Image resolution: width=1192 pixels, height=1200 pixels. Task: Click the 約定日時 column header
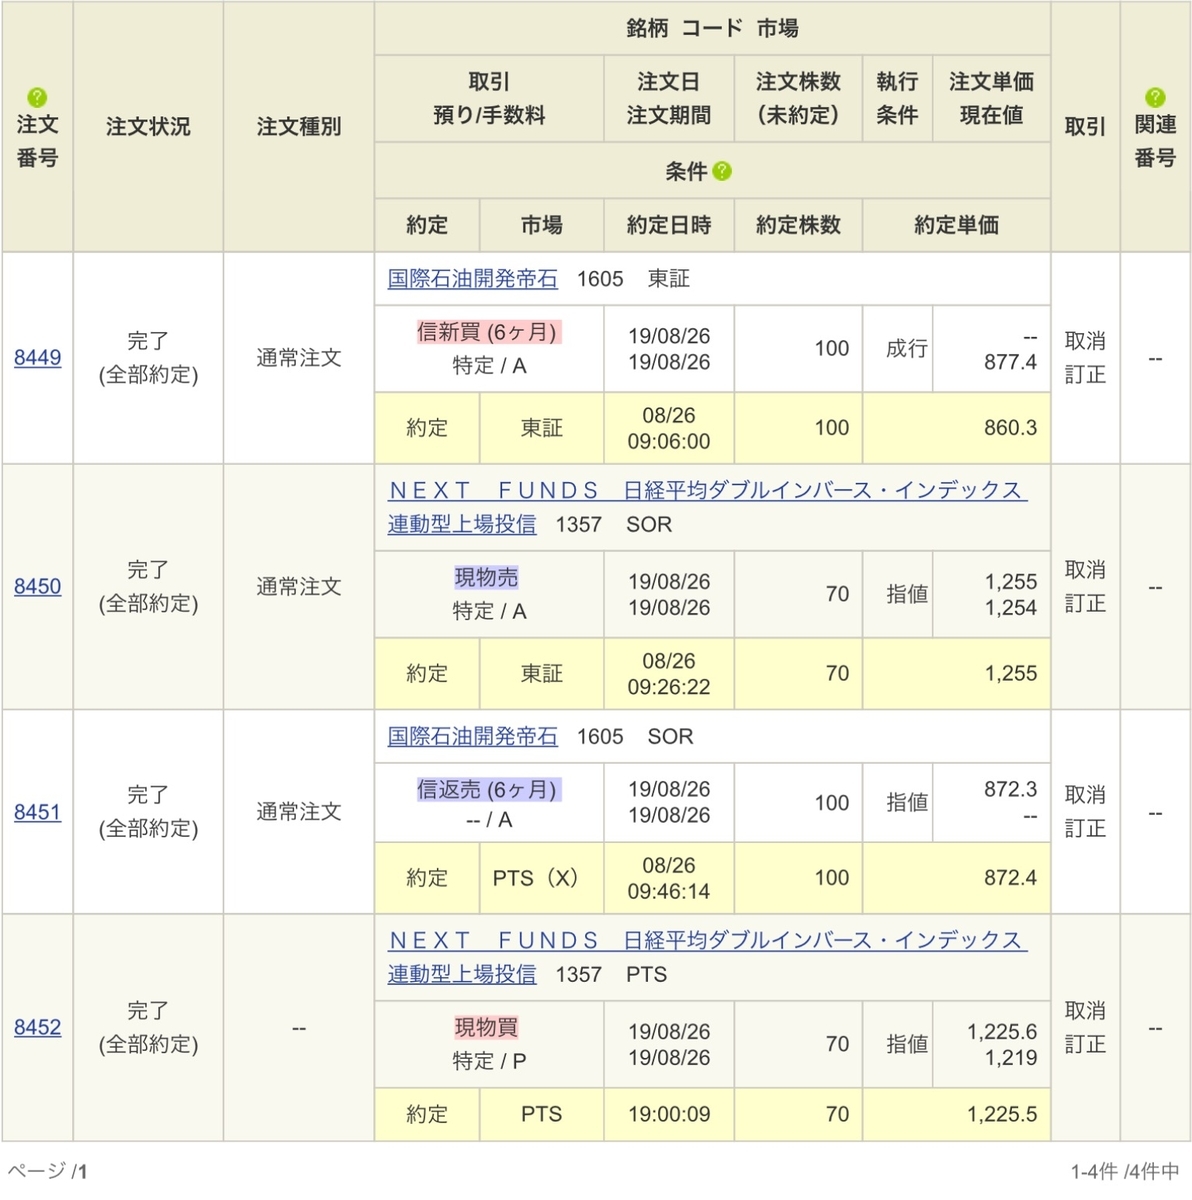(669, 225)
